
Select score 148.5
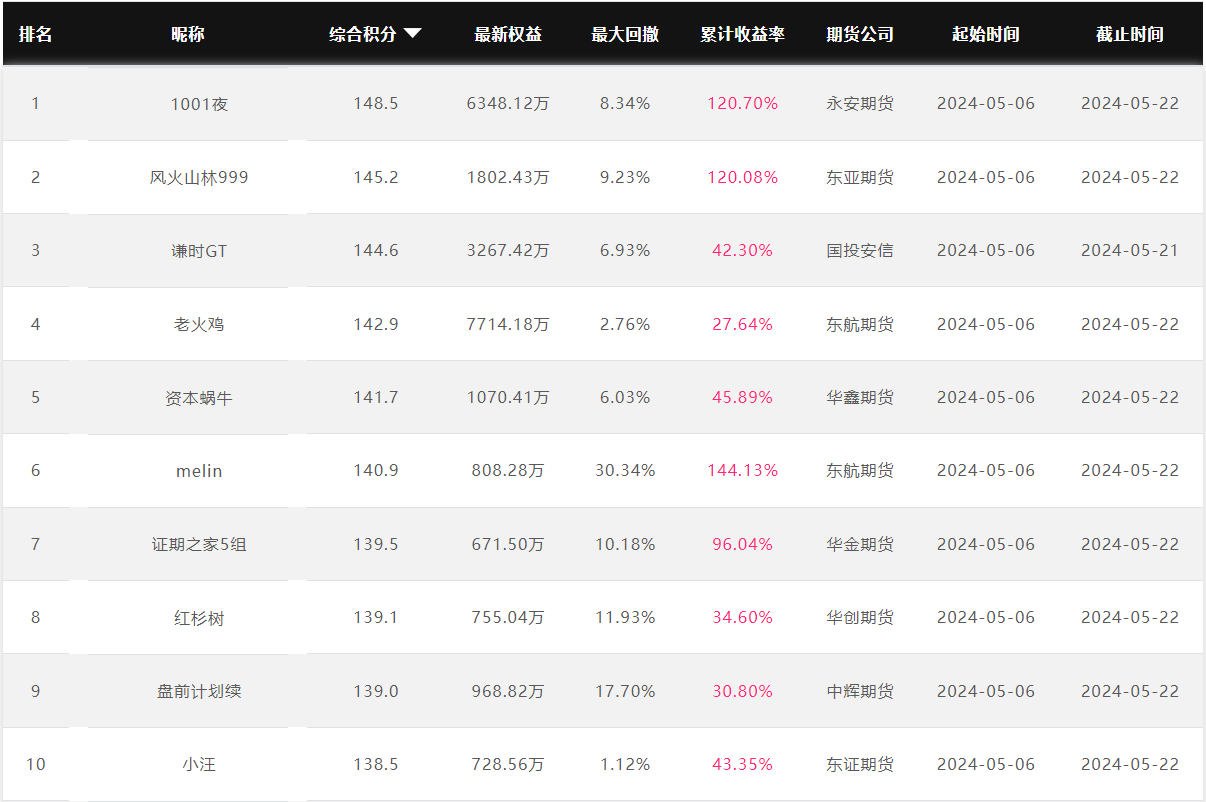tap(376, 103)
